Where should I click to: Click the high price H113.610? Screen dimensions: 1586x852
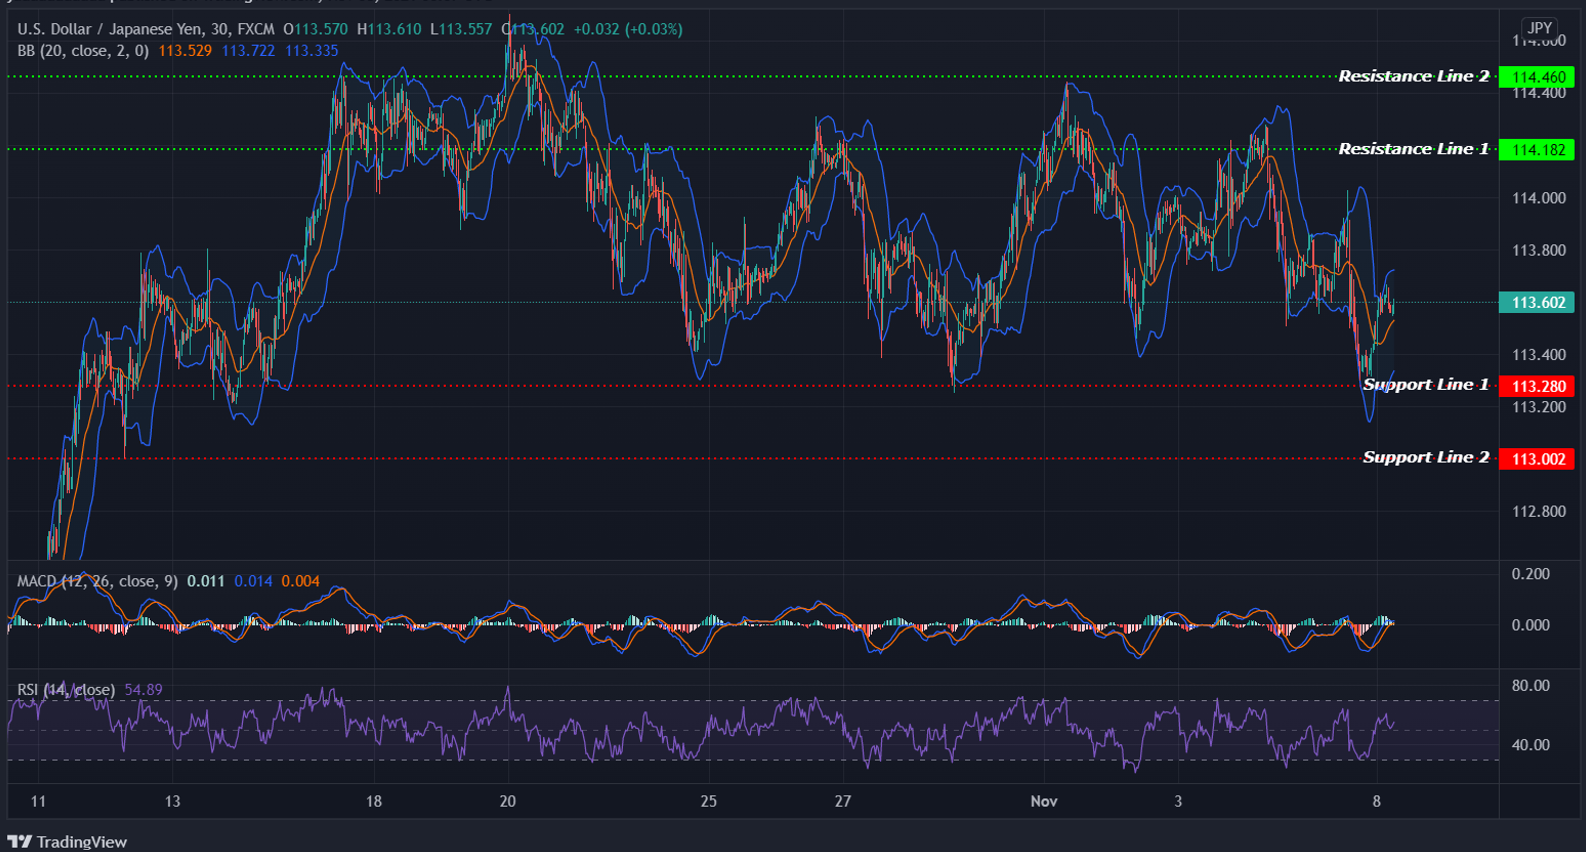click(389, 29)
